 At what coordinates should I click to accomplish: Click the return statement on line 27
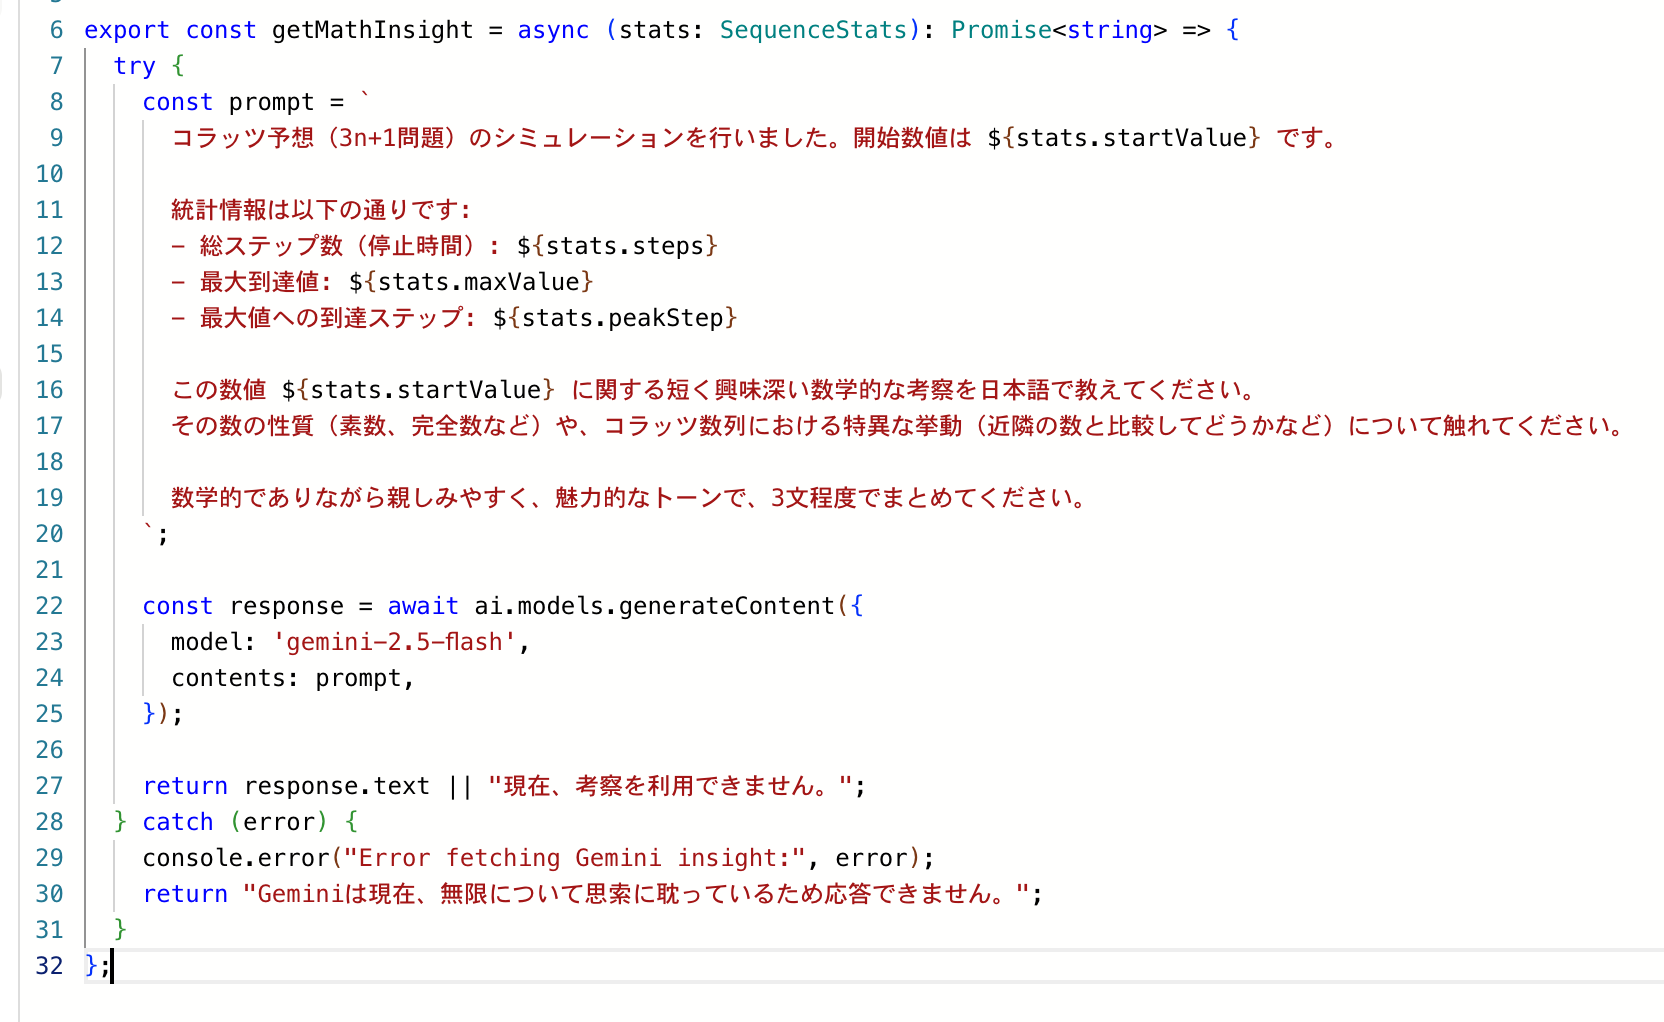tap(185, 785)
